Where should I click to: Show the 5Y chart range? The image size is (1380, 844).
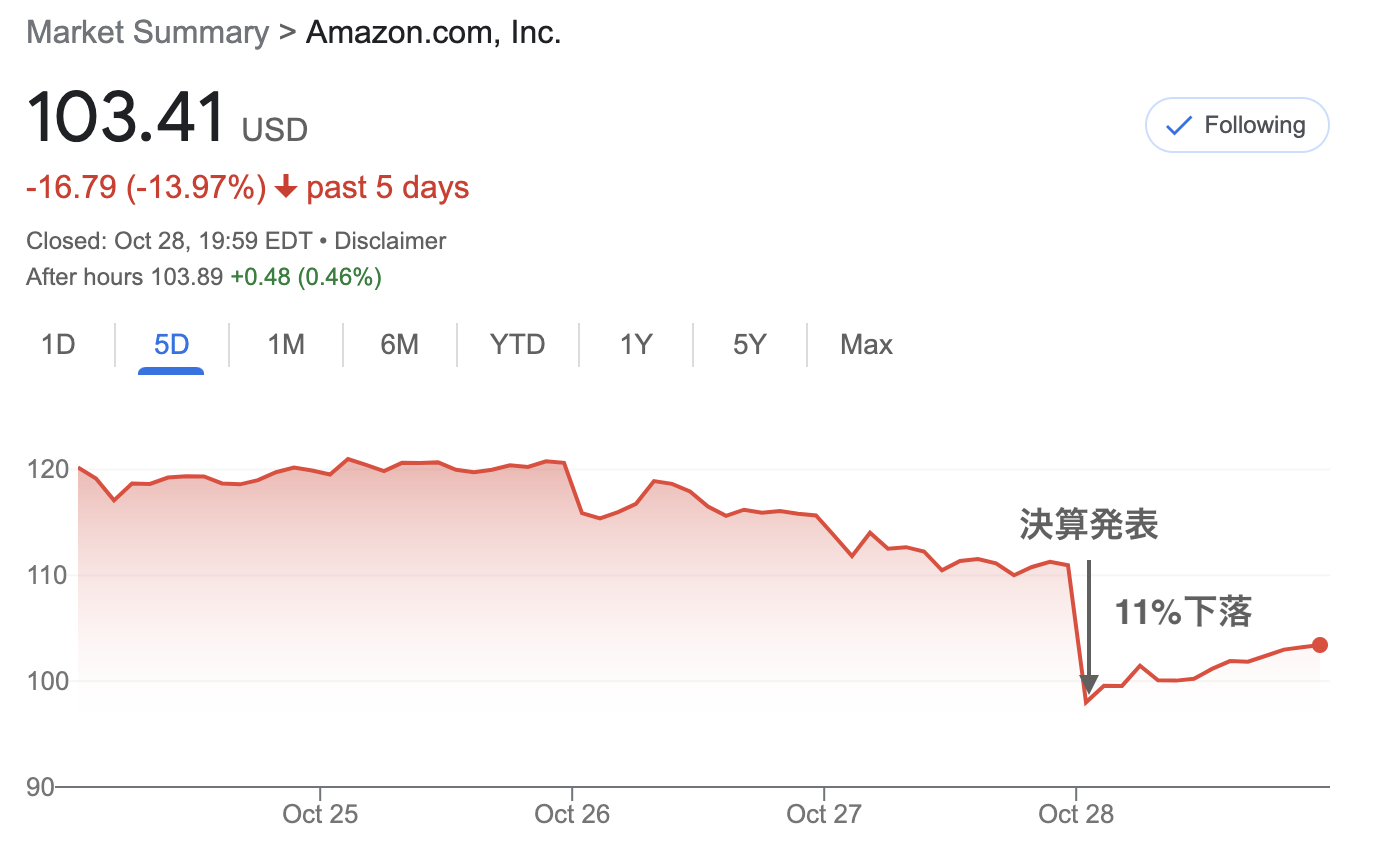click(749, 345)
